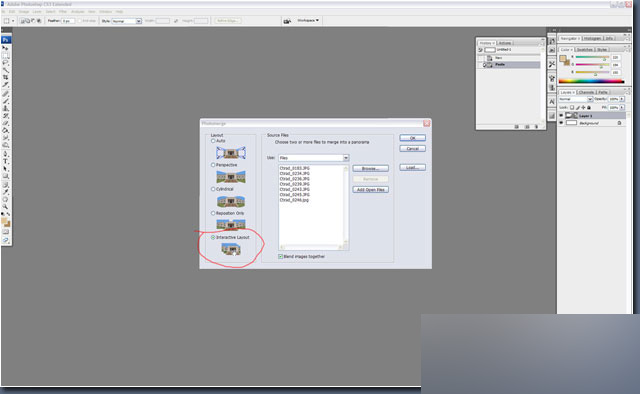Switch to the Histogram tab
The width and height of the screenshot is (640, 394).
coord(592,38)
